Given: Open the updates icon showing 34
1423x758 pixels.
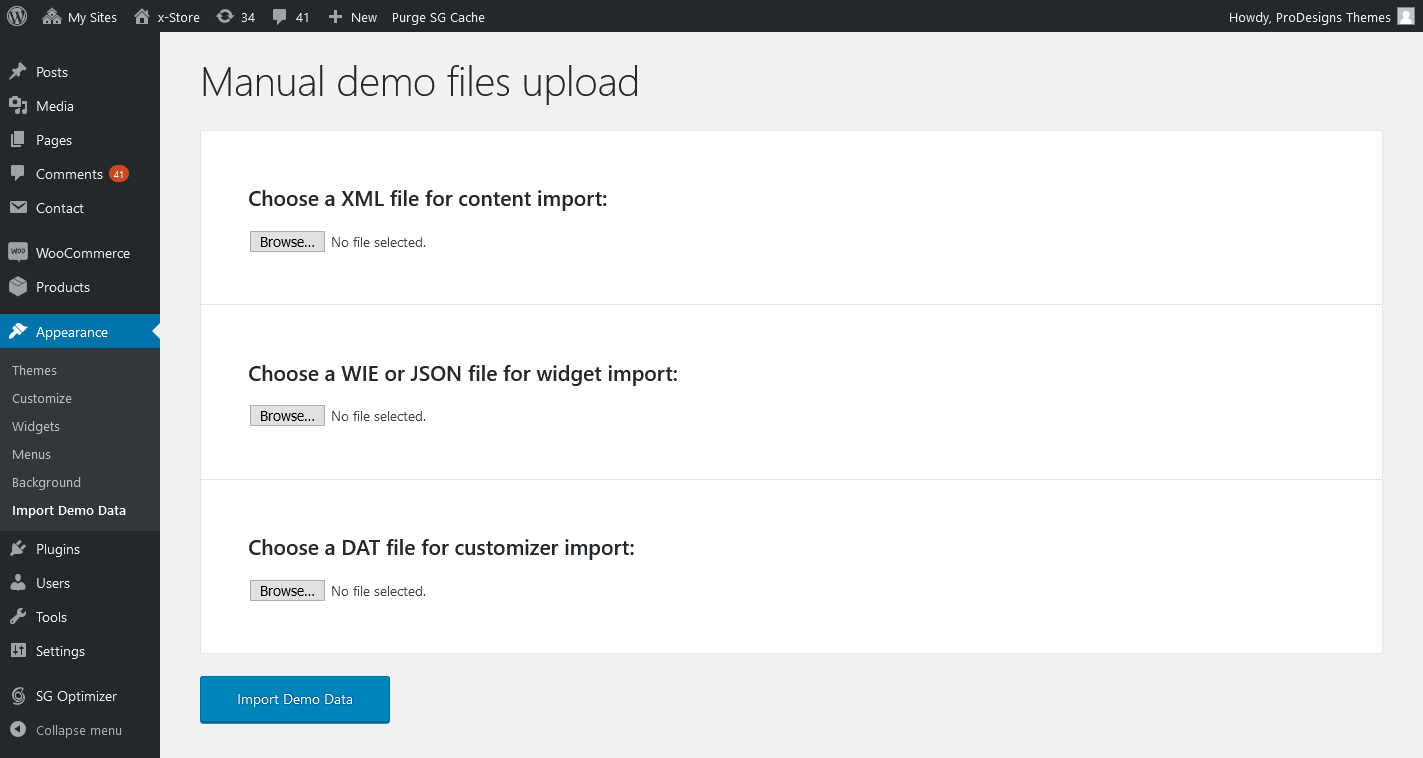Looking at the screenshot, I should 225,16.
